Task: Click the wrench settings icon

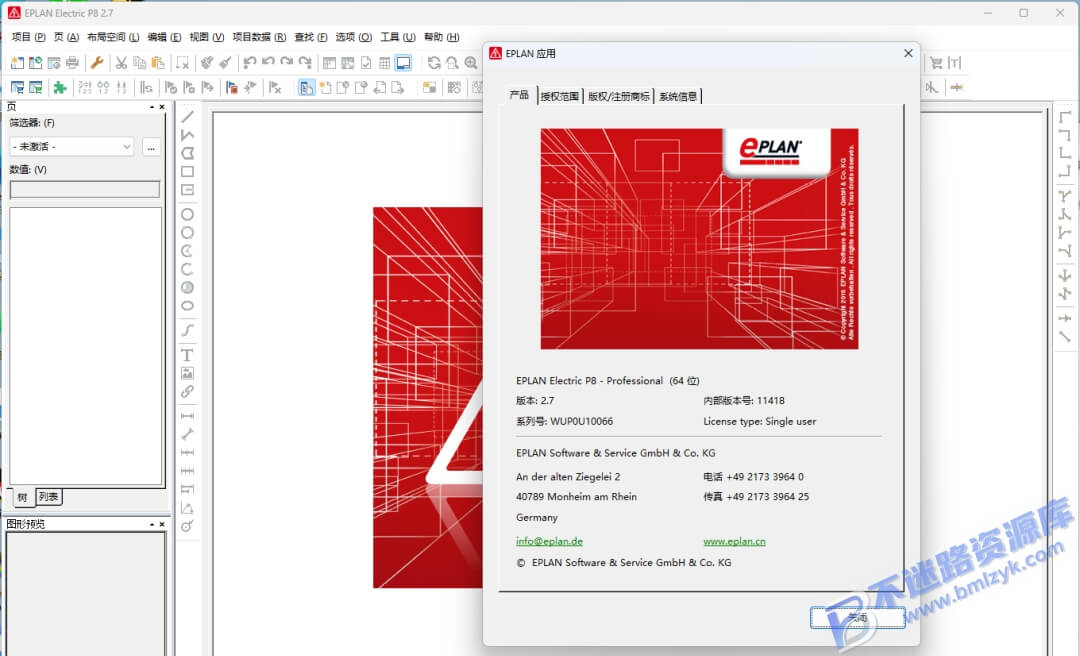Action: click(x=96, y=63)
